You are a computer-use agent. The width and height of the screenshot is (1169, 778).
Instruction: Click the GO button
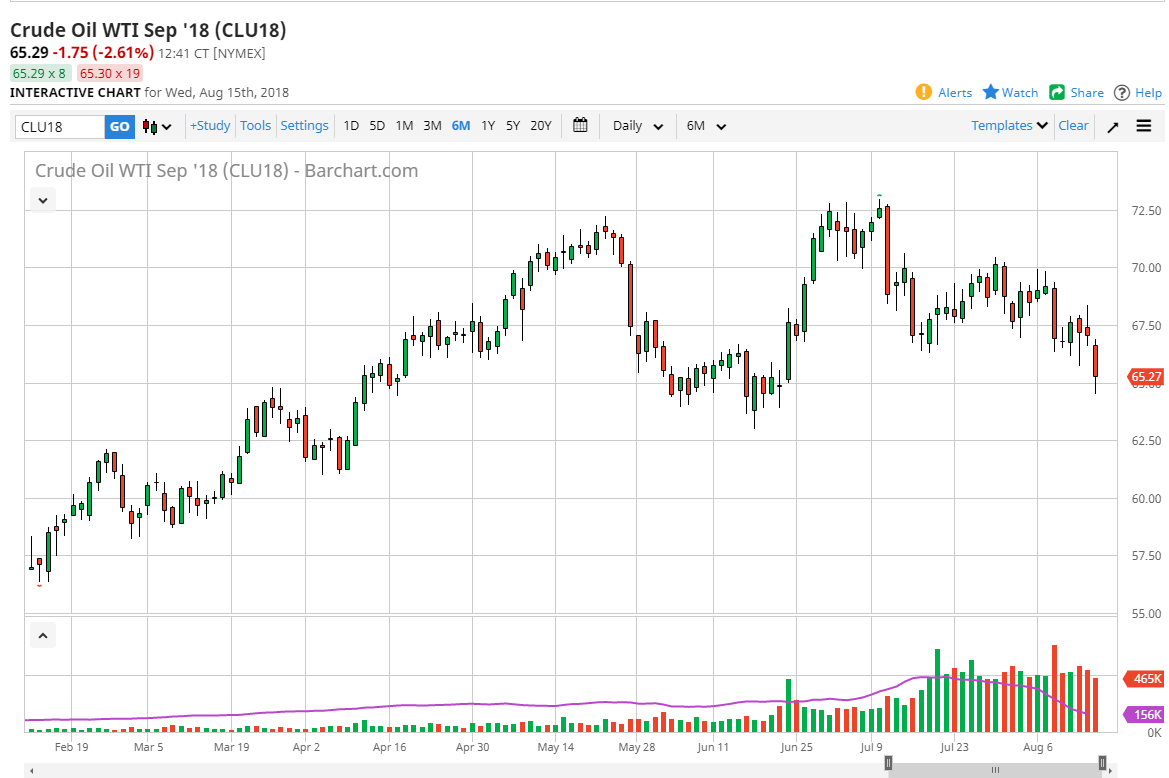click(119, 127)
